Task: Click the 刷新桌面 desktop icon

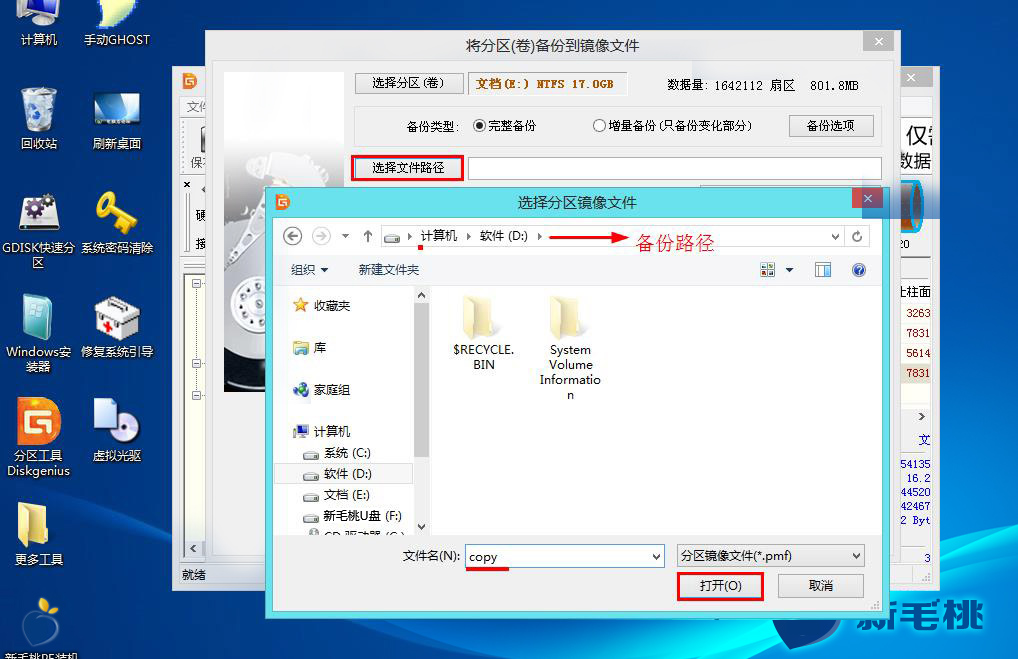Action: pyautogui.click(x=117, y=121)
